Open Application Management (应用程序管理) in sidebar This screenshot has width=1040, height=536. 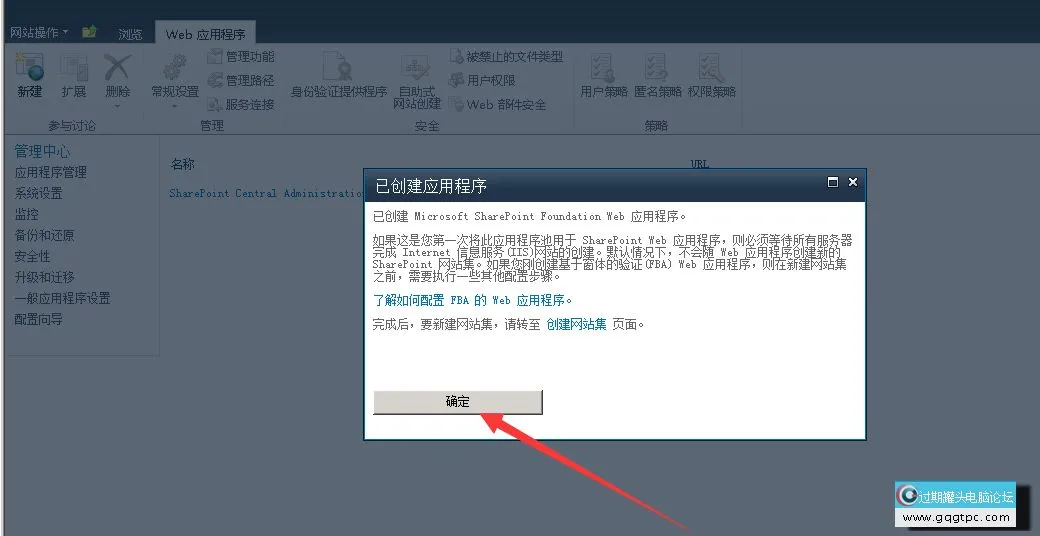50,172
